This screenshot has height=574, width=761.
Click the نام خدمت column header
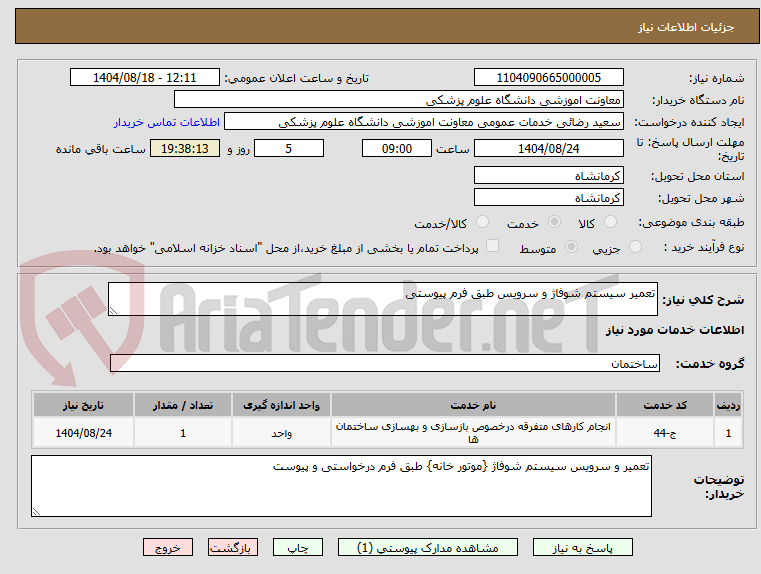pos(473,405)
